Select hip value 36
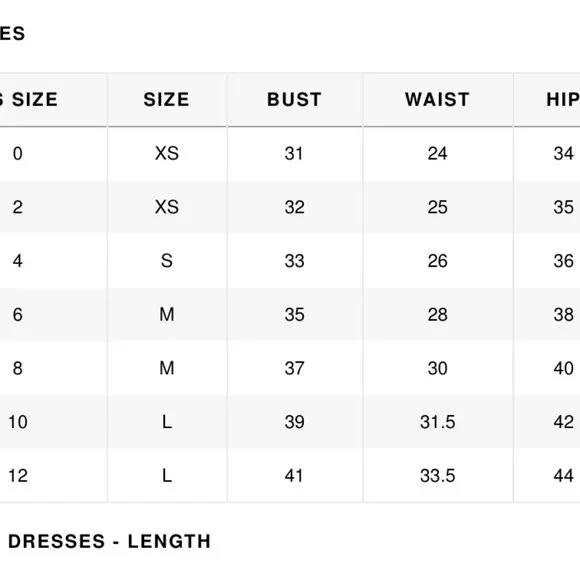This screenshot has width=580, height=580. point(564,261)
